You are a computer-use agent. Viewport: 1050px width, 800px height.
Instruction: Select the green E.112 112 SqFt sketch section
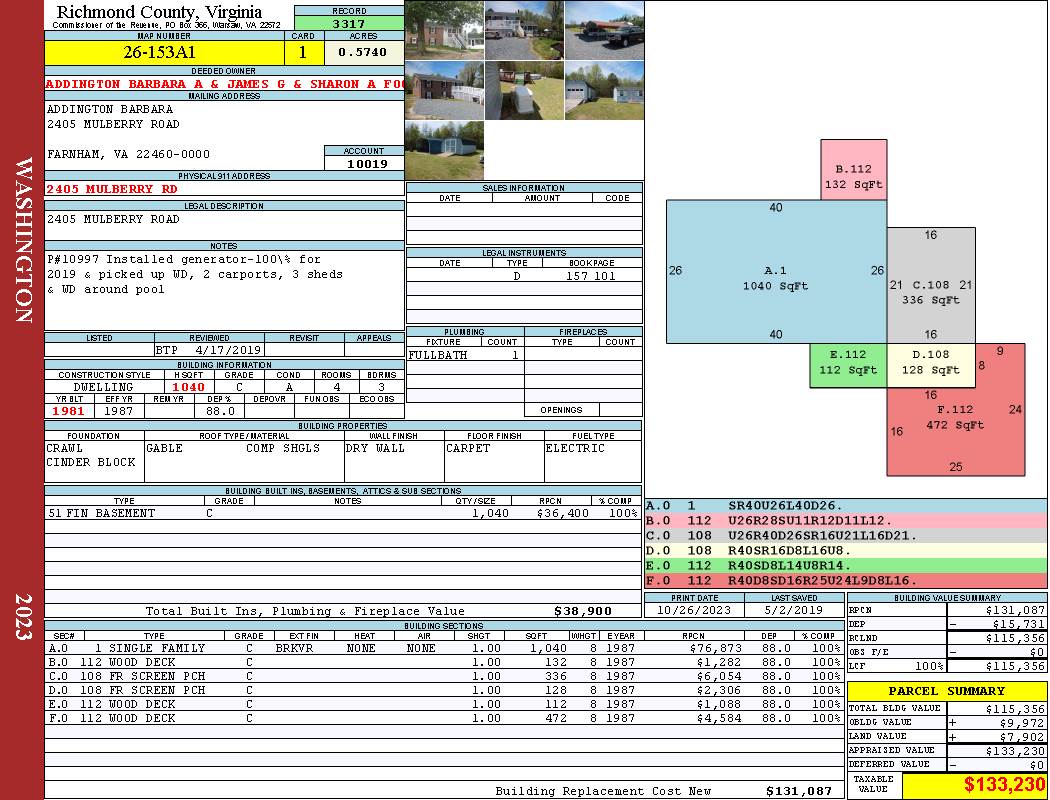coord(848,365)
